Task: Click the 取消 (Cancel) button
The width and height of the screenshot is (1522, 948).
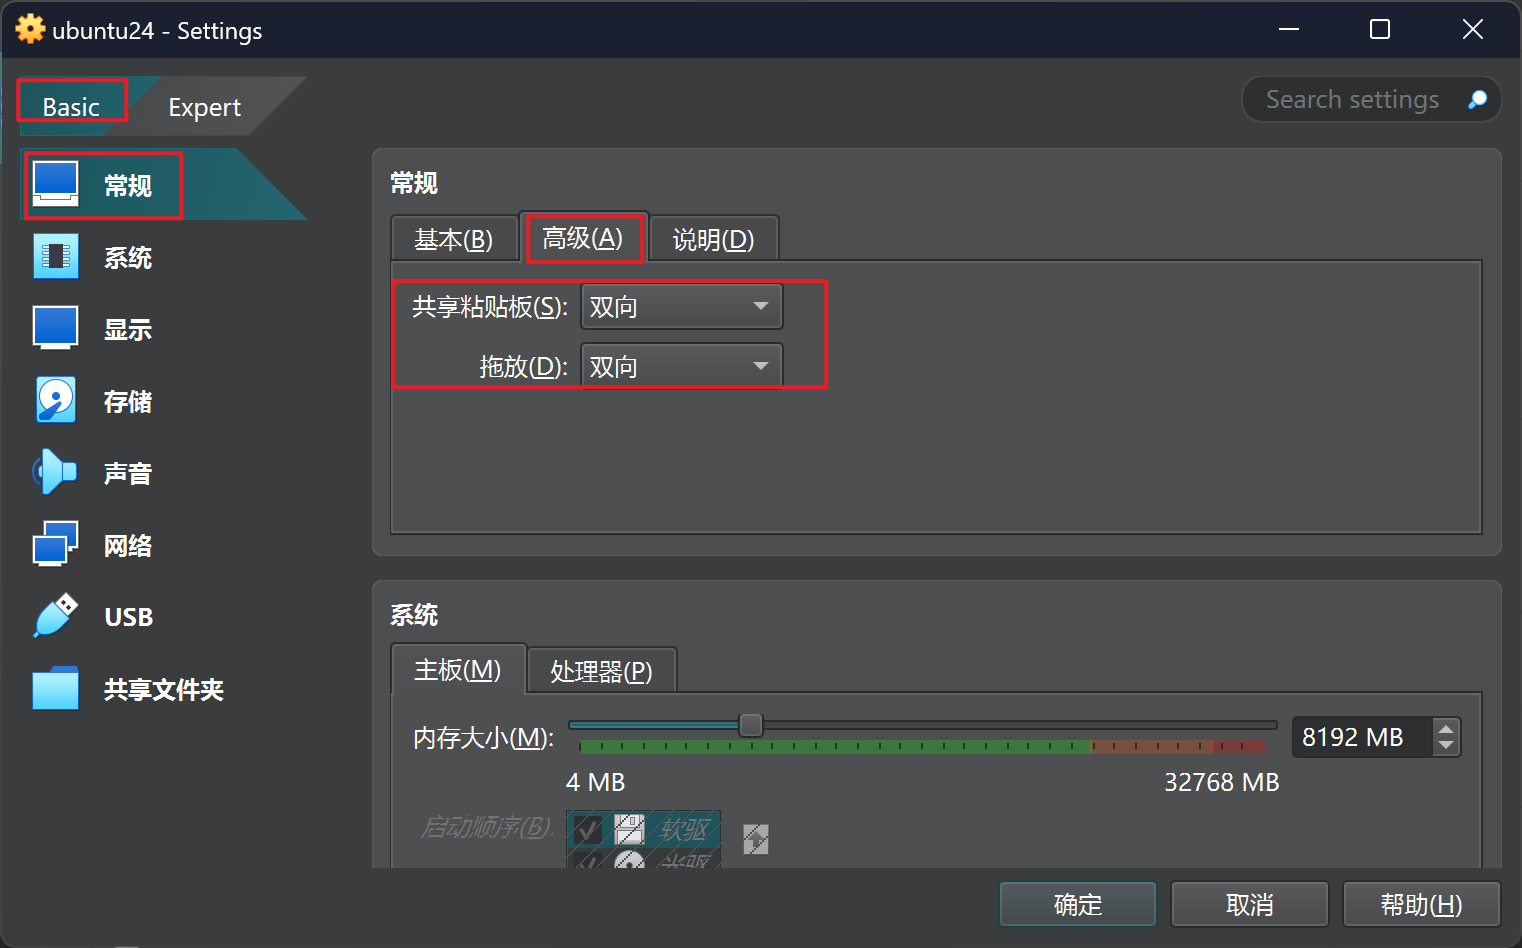Action: point(1250,904)
